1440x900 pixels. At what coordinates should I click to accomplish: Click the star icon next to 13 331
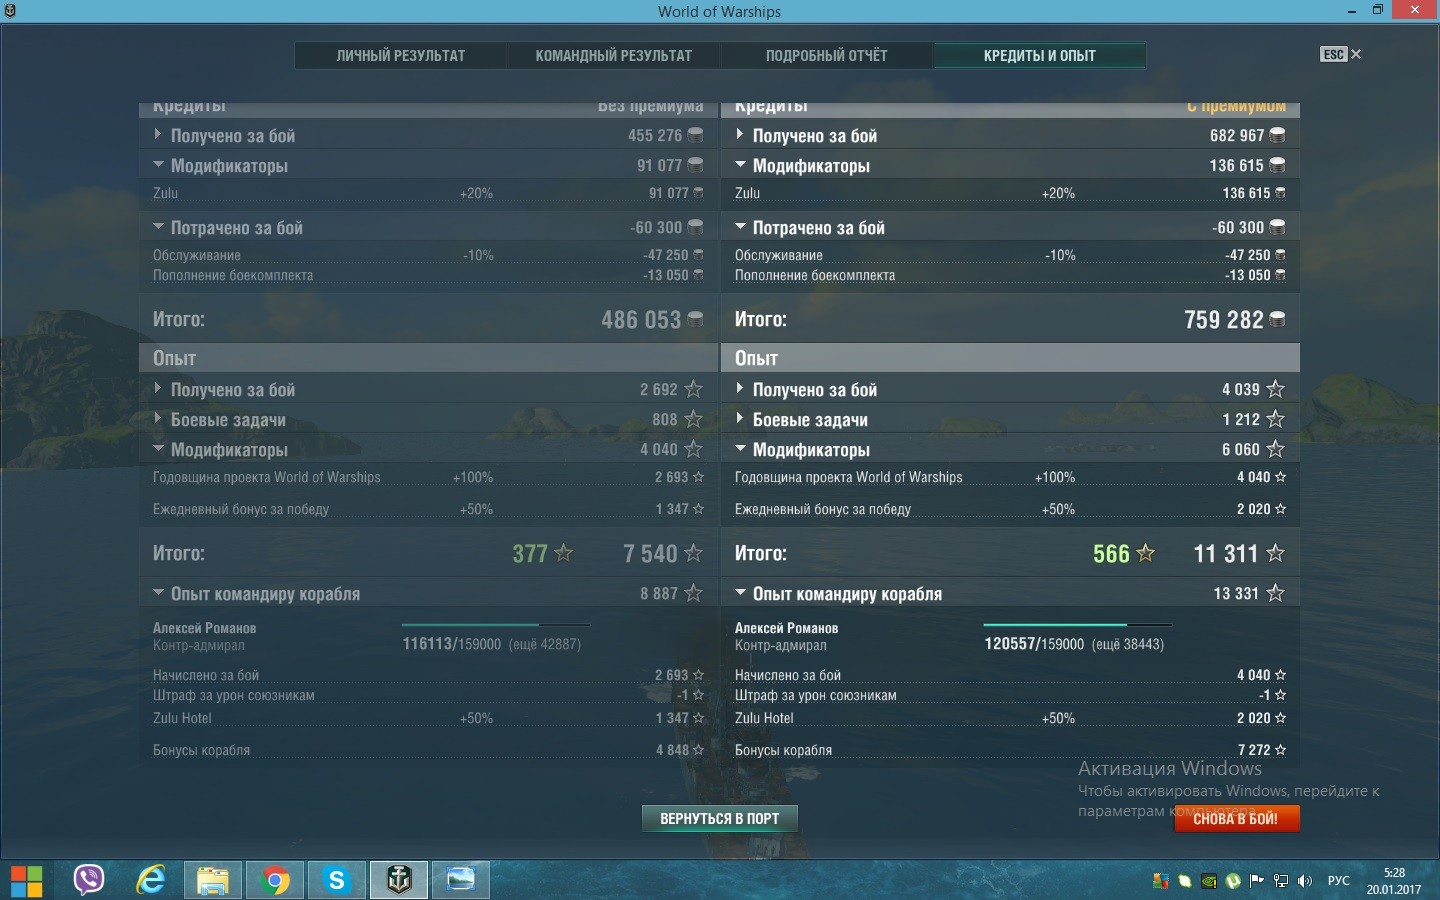coord(1275,593)
